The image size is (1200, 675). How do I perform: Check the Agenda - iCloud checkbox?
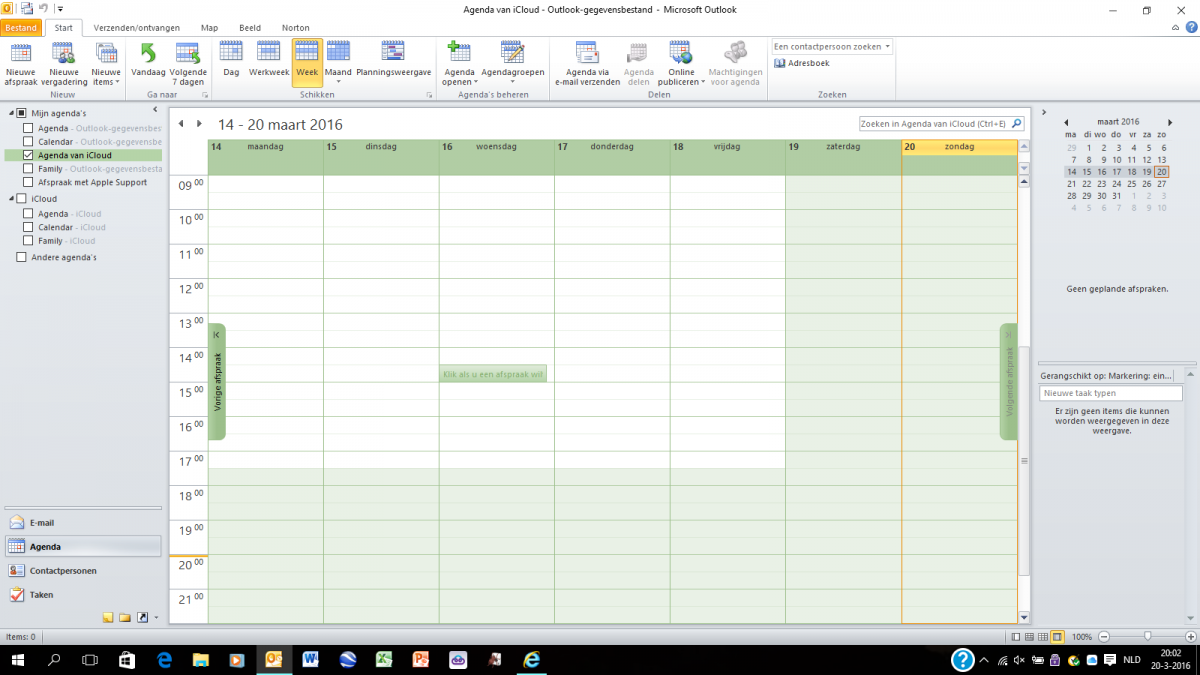click(28, 213)
